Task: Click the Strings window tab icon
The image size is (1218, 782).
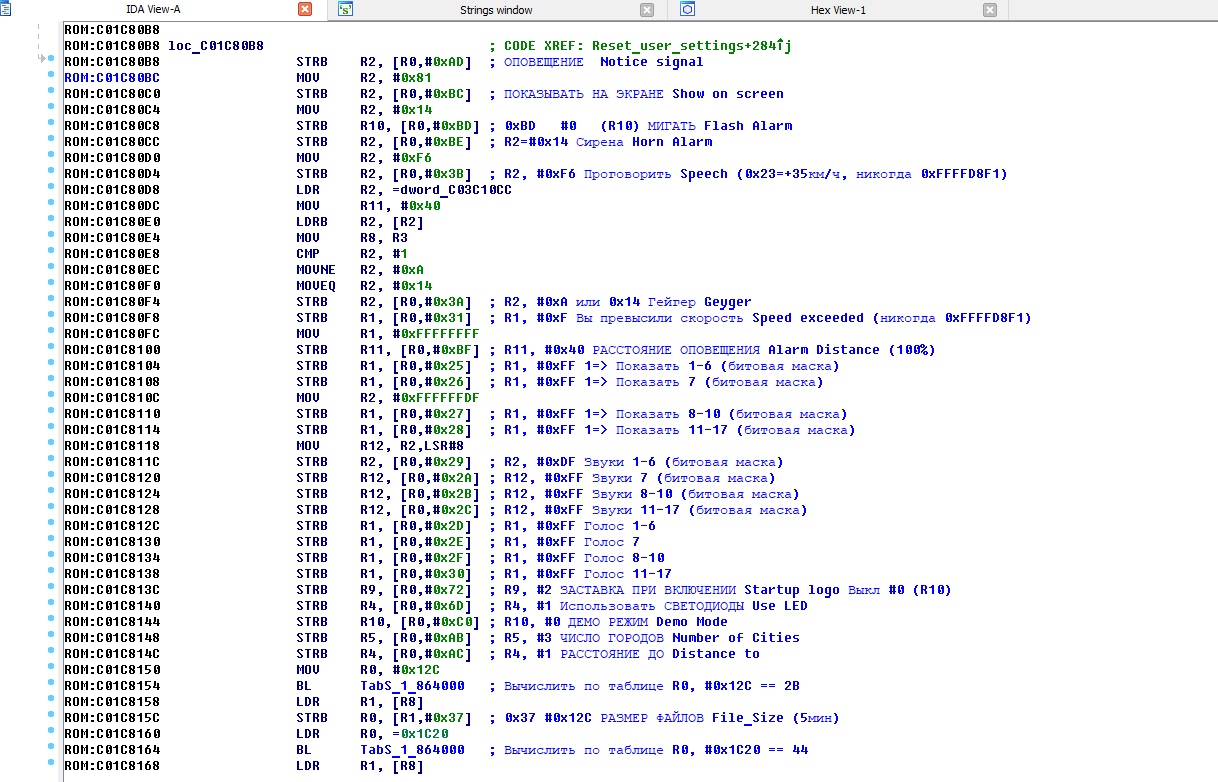Action: (x=346, y=10)
